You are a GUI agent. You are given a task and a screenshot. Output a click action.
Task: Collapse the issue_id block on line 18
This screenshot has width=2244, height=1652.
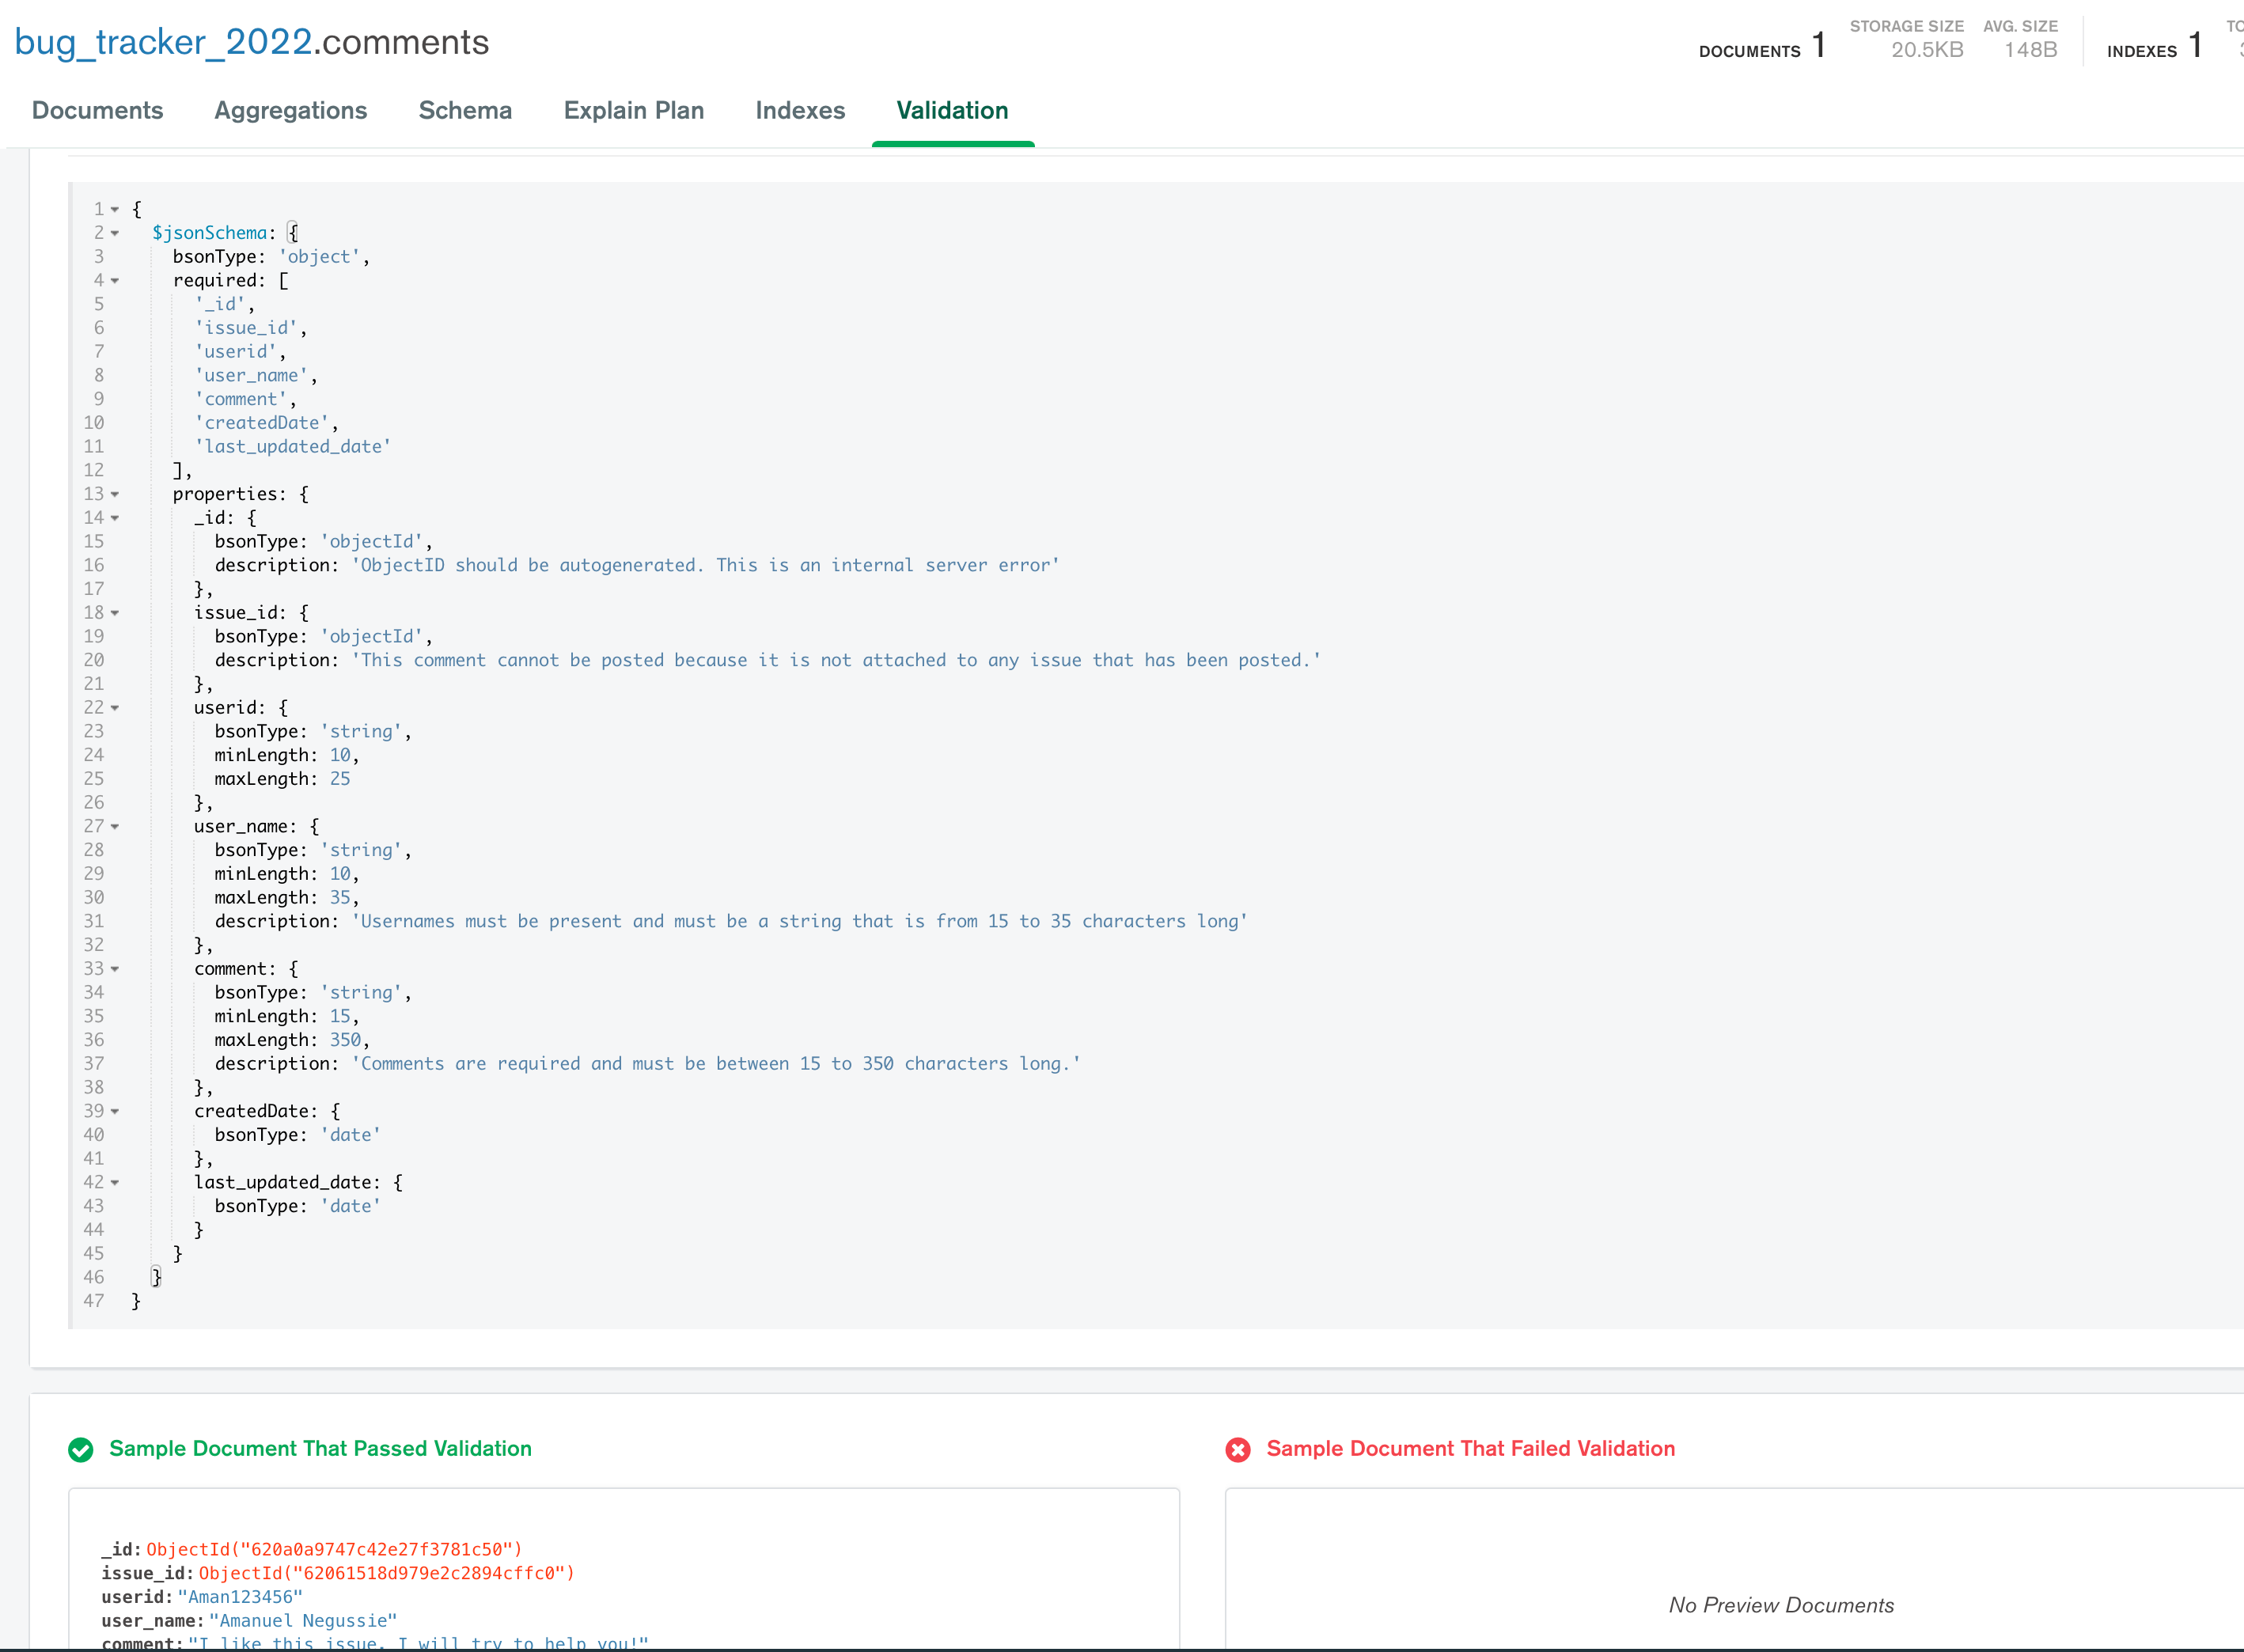click(x=115, y=613)
